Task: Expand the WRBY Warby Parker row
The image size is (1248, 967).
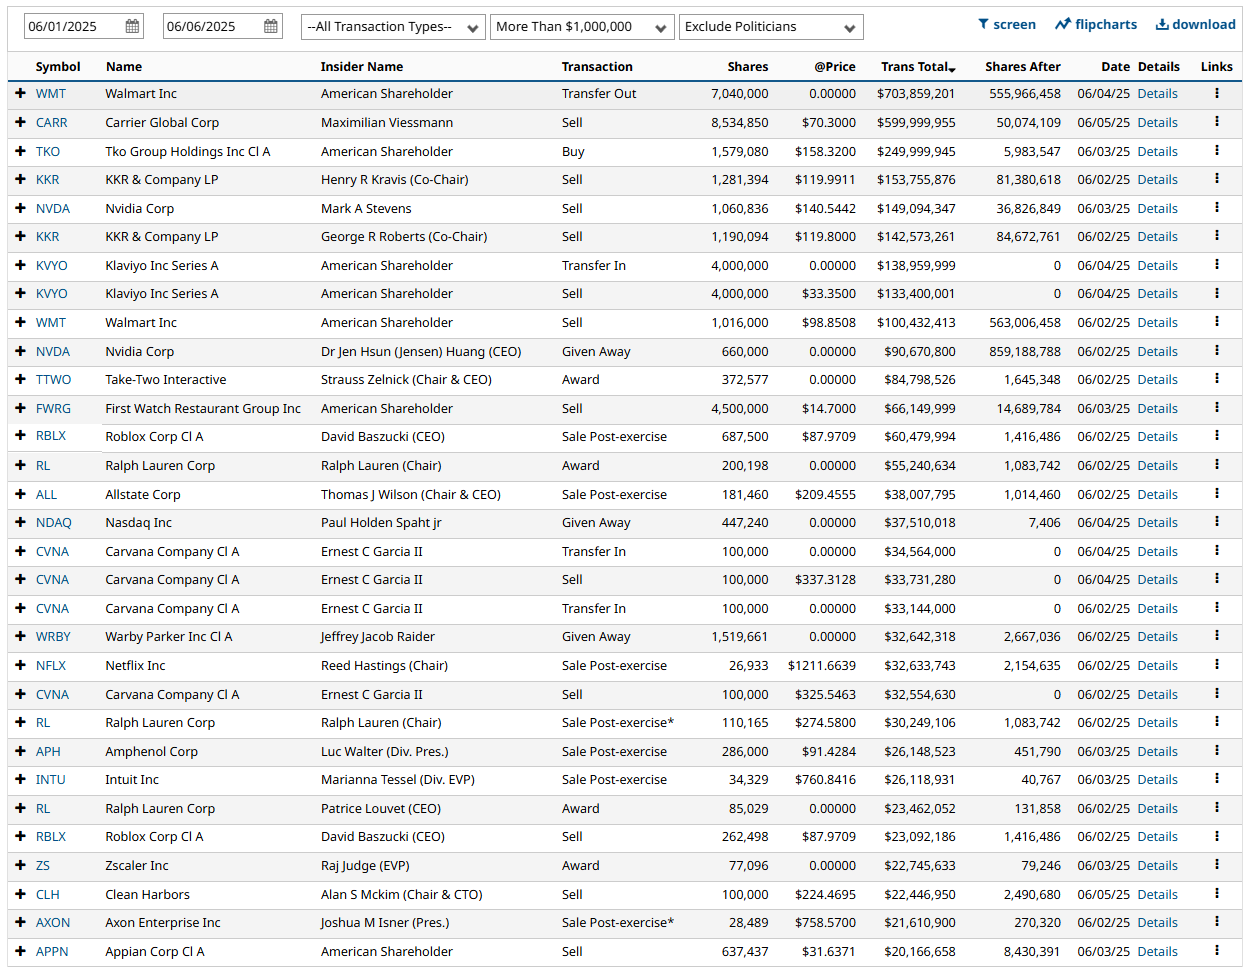Action: [x=20, y=636]
